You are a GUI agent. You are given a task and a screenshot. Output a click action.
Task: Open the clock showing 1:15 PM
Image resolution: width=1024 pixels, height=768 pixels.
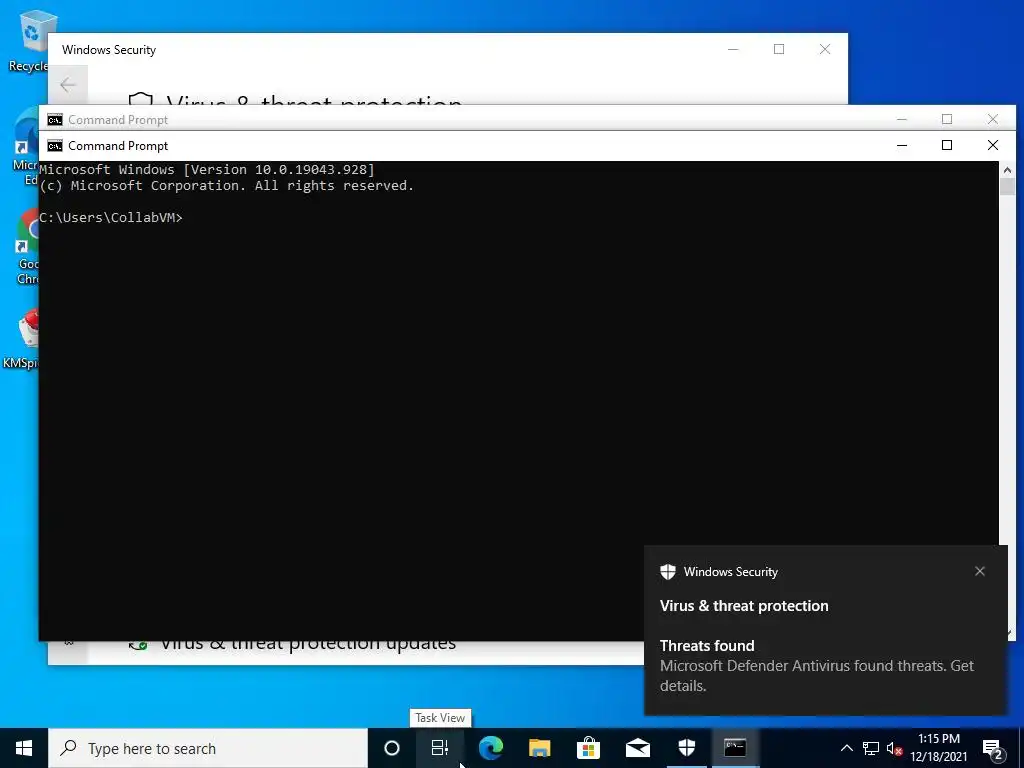(x=938, y=748)
